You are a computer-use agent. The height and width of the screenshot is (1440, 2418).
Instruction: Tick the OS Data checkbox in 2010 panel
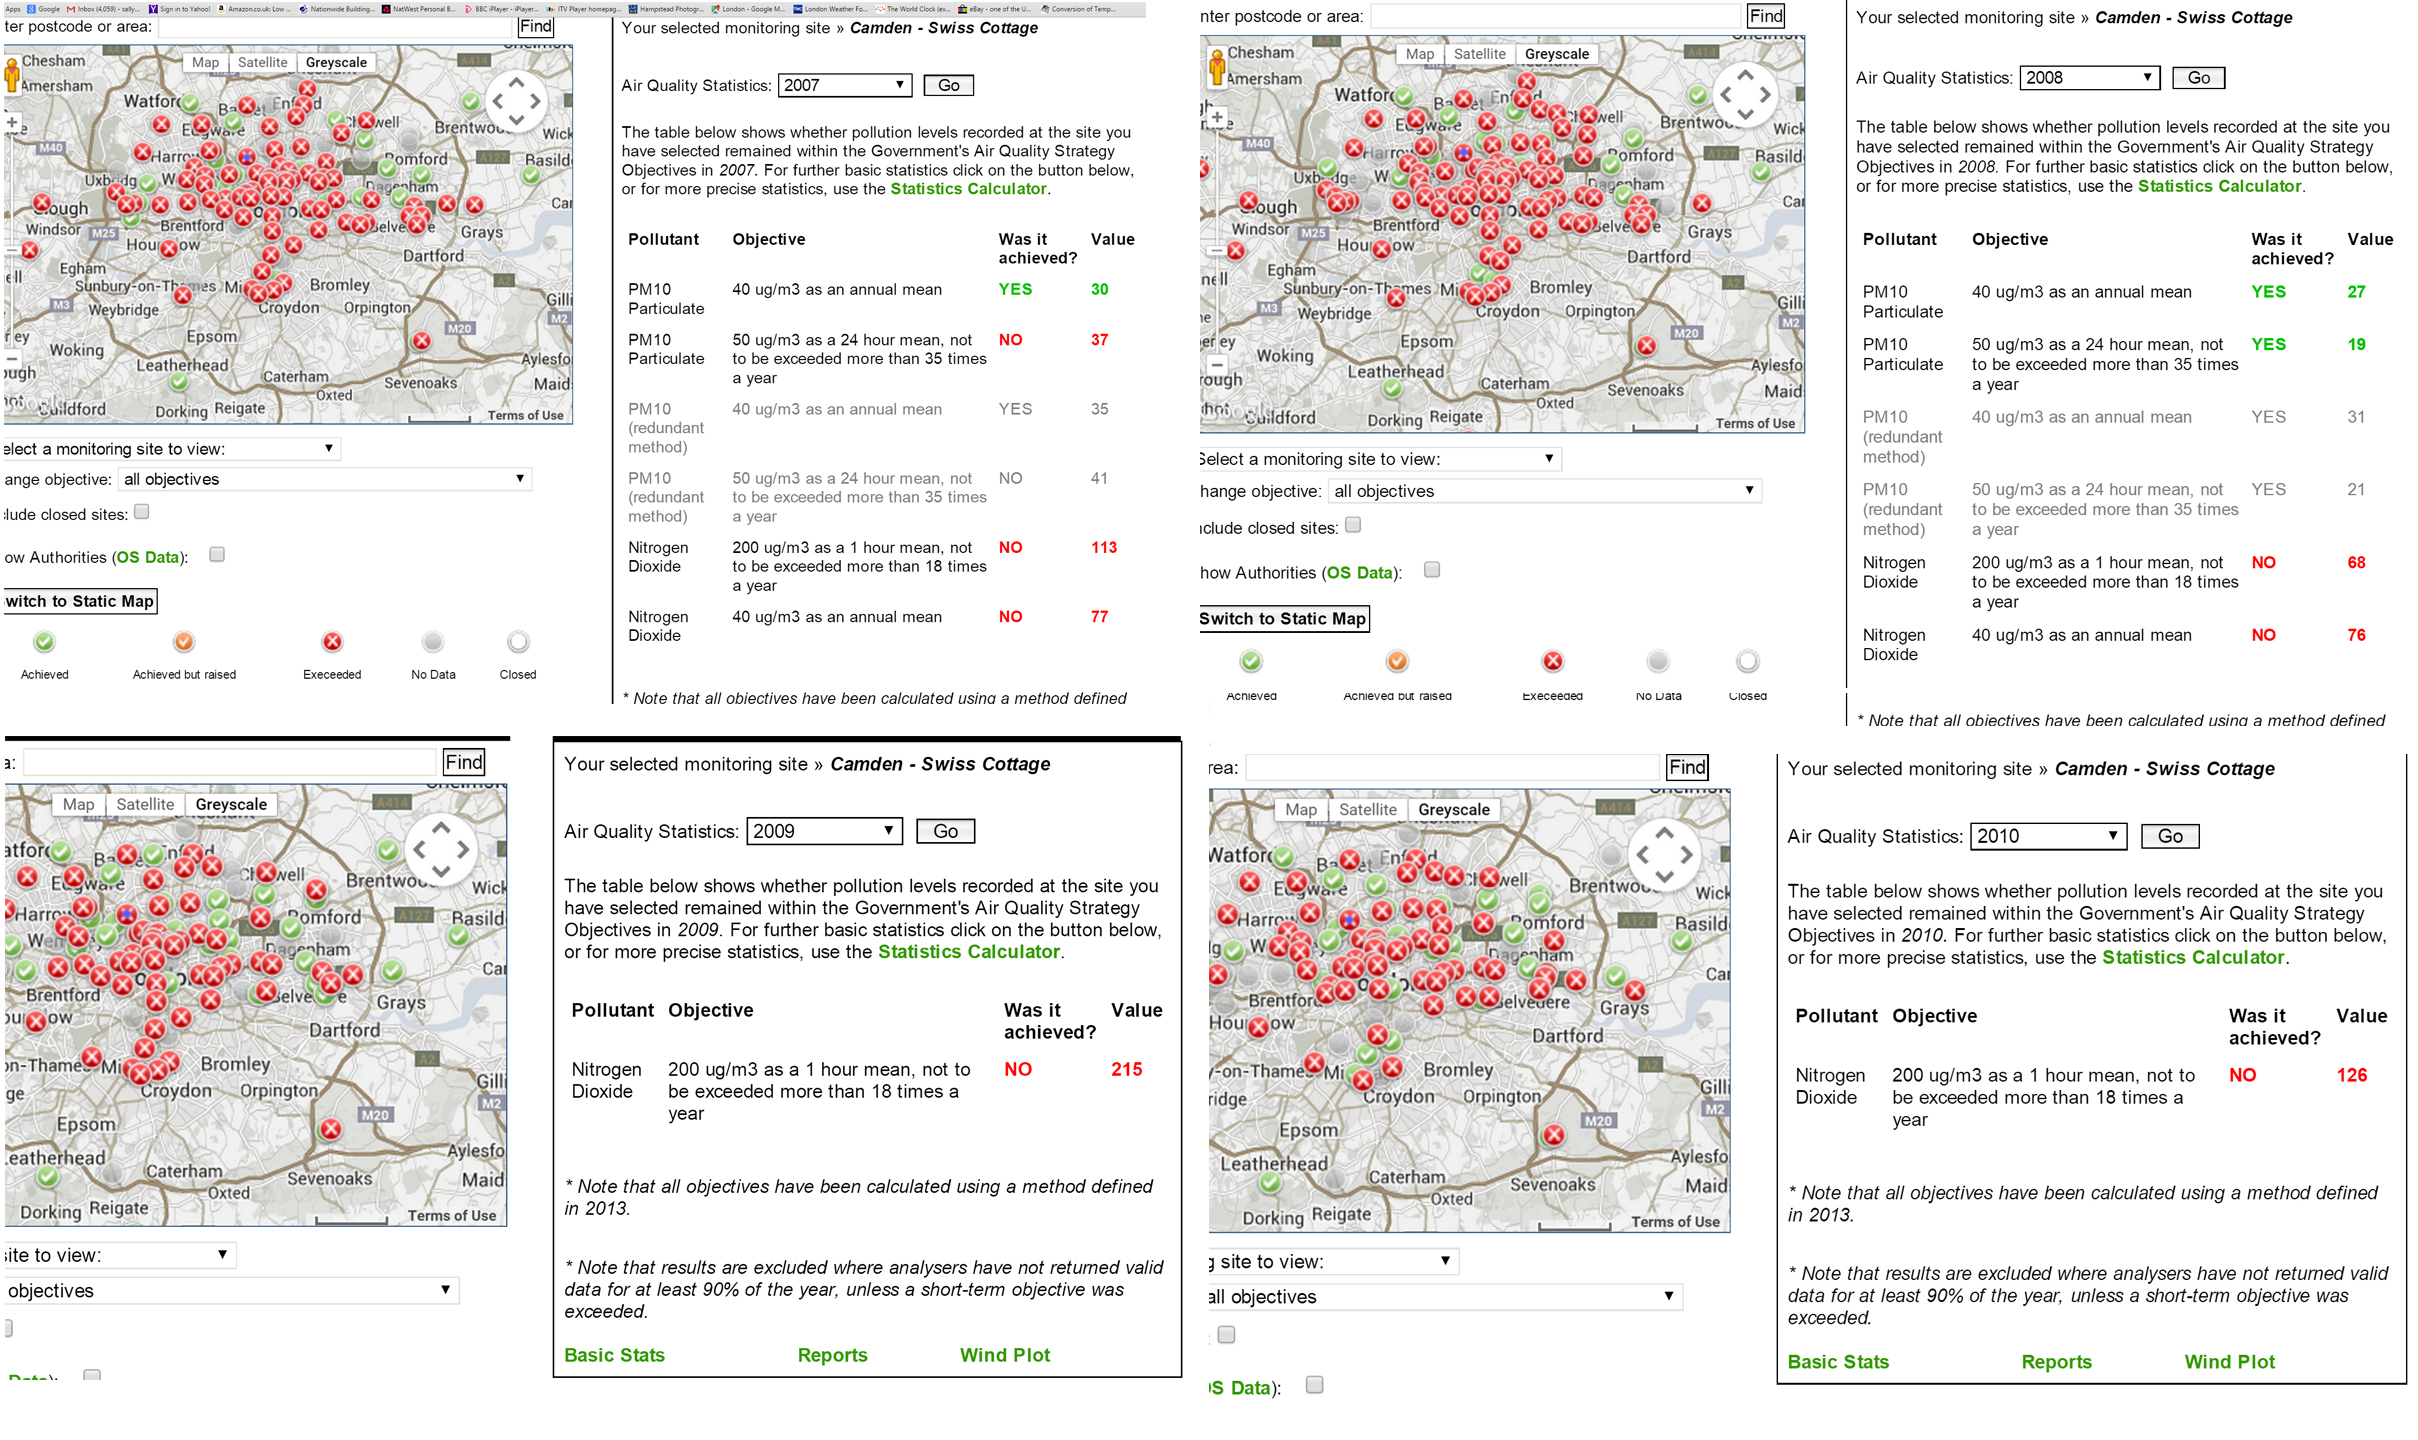1315,1385
